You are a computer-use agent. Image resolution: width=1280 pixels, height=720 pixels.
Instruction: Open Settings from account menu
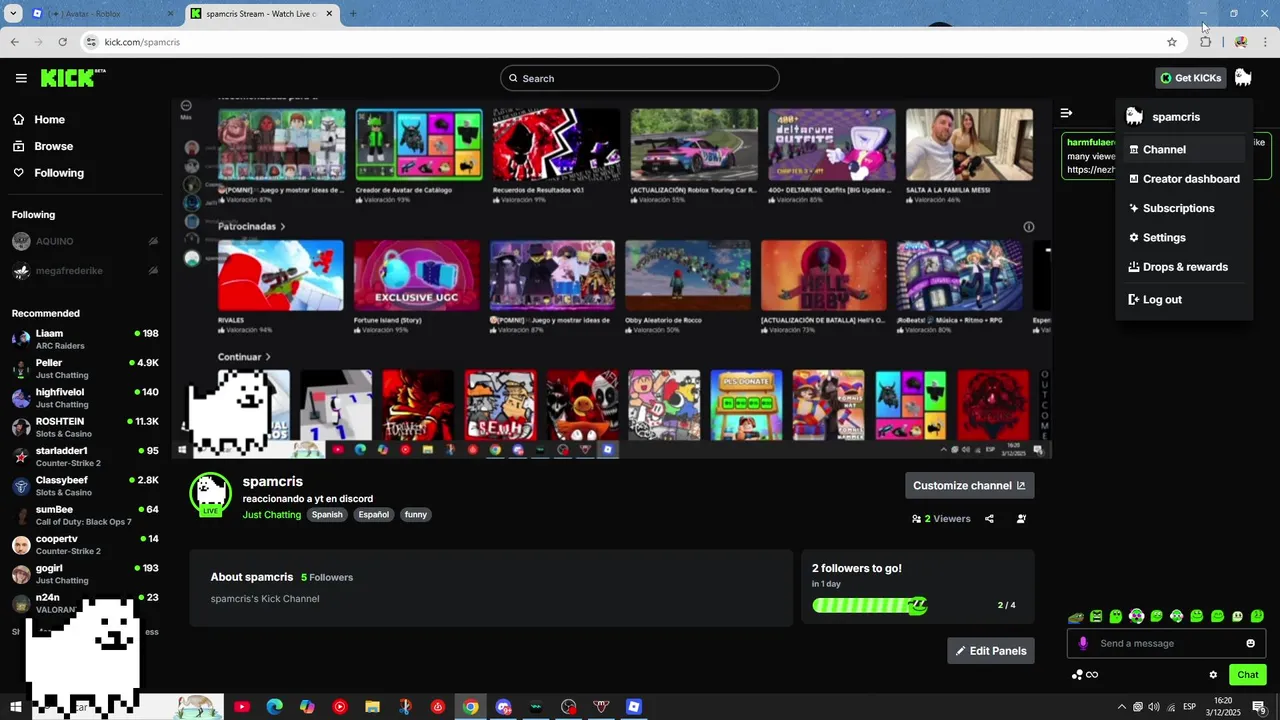(1184, 238)
